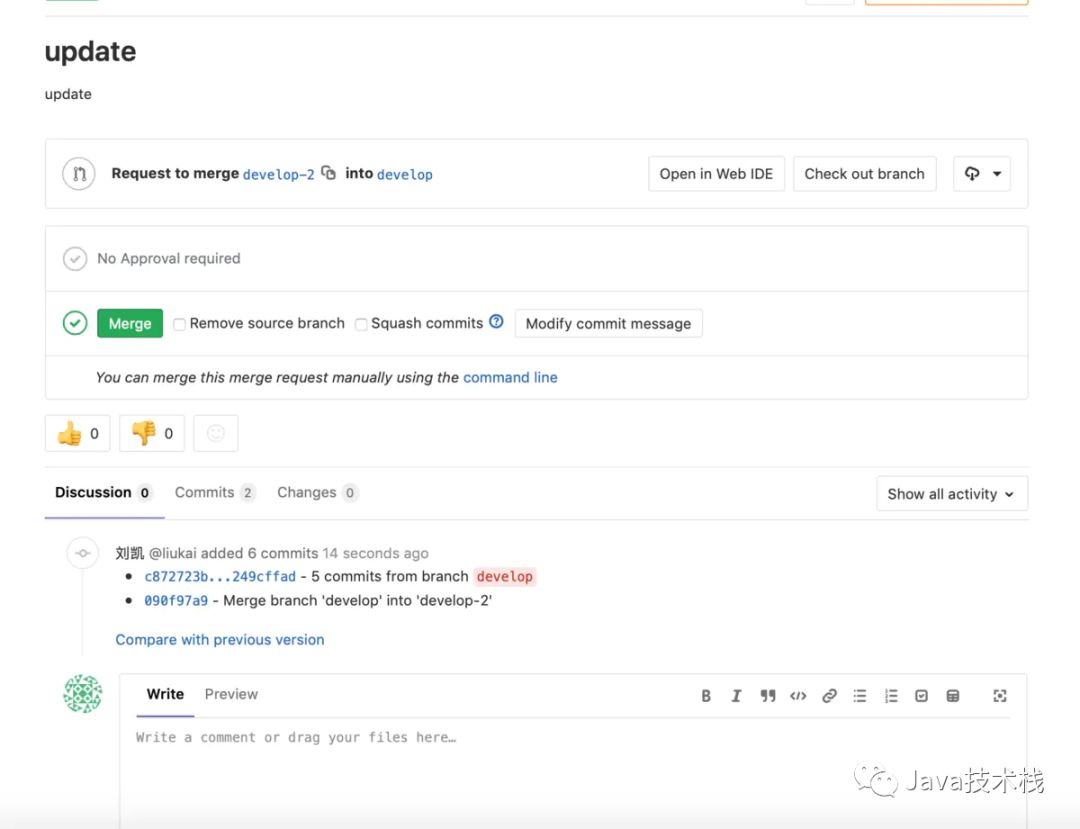The width and height of the screenshot is (1080, 829).
Task: Insert a table in the comment
Action: click(x=953, y=696)
